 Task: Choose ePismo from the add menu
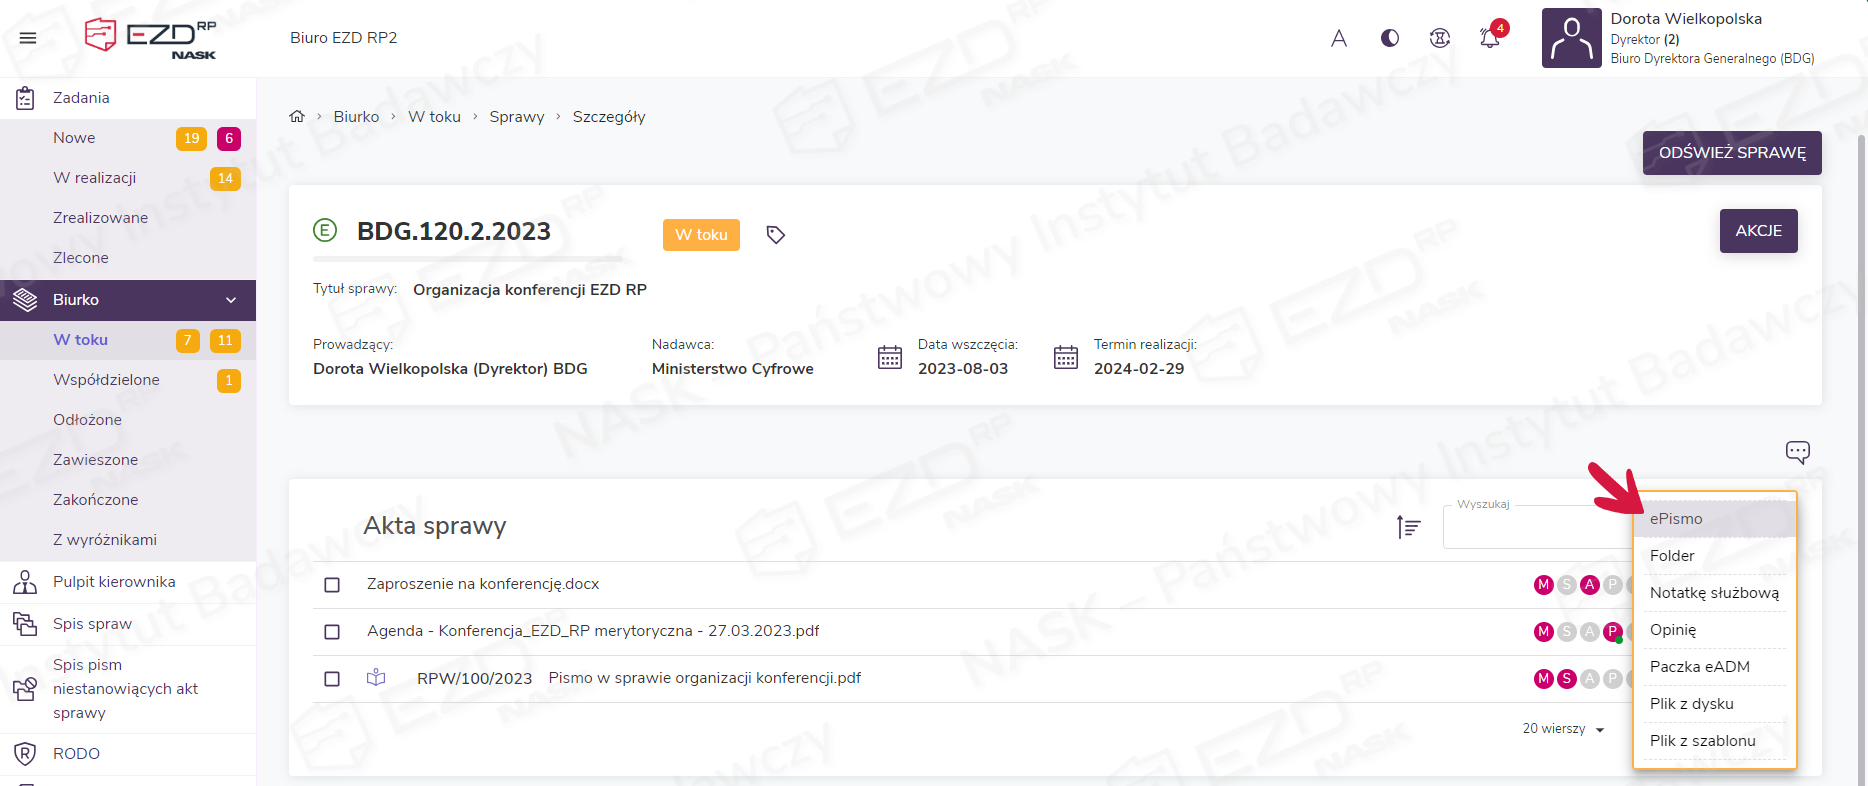1676,519
